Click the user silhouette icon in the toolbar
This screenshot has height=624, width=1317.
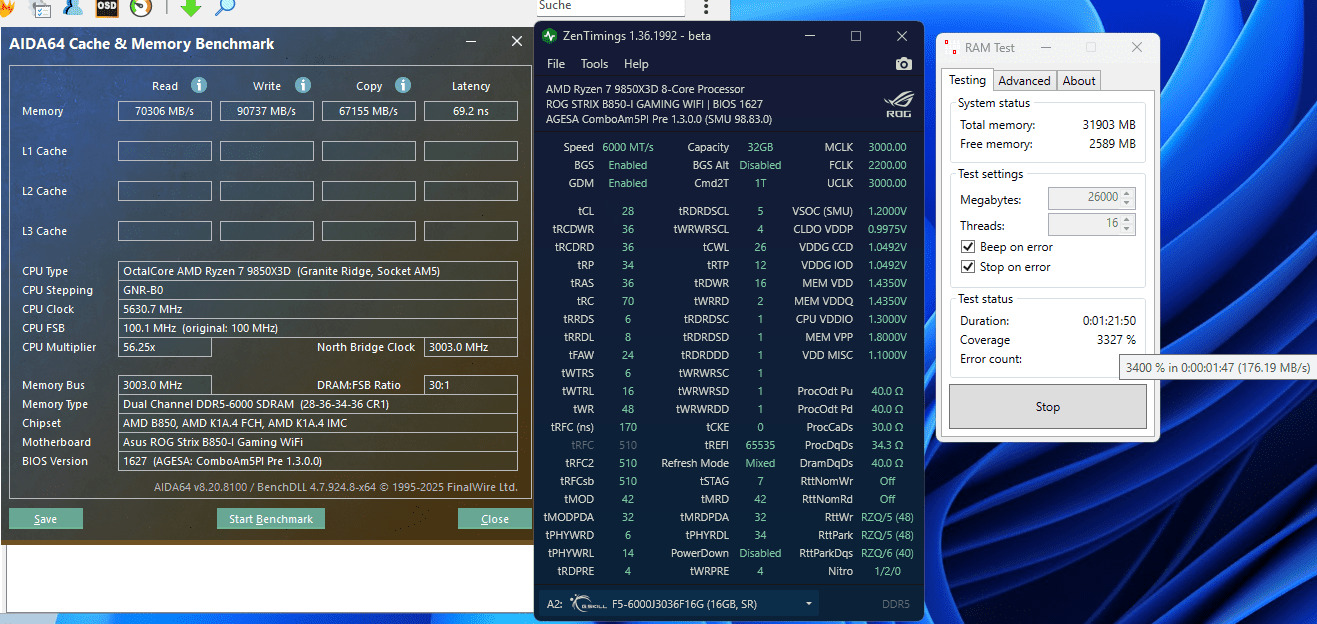click(x=72, y=8)
